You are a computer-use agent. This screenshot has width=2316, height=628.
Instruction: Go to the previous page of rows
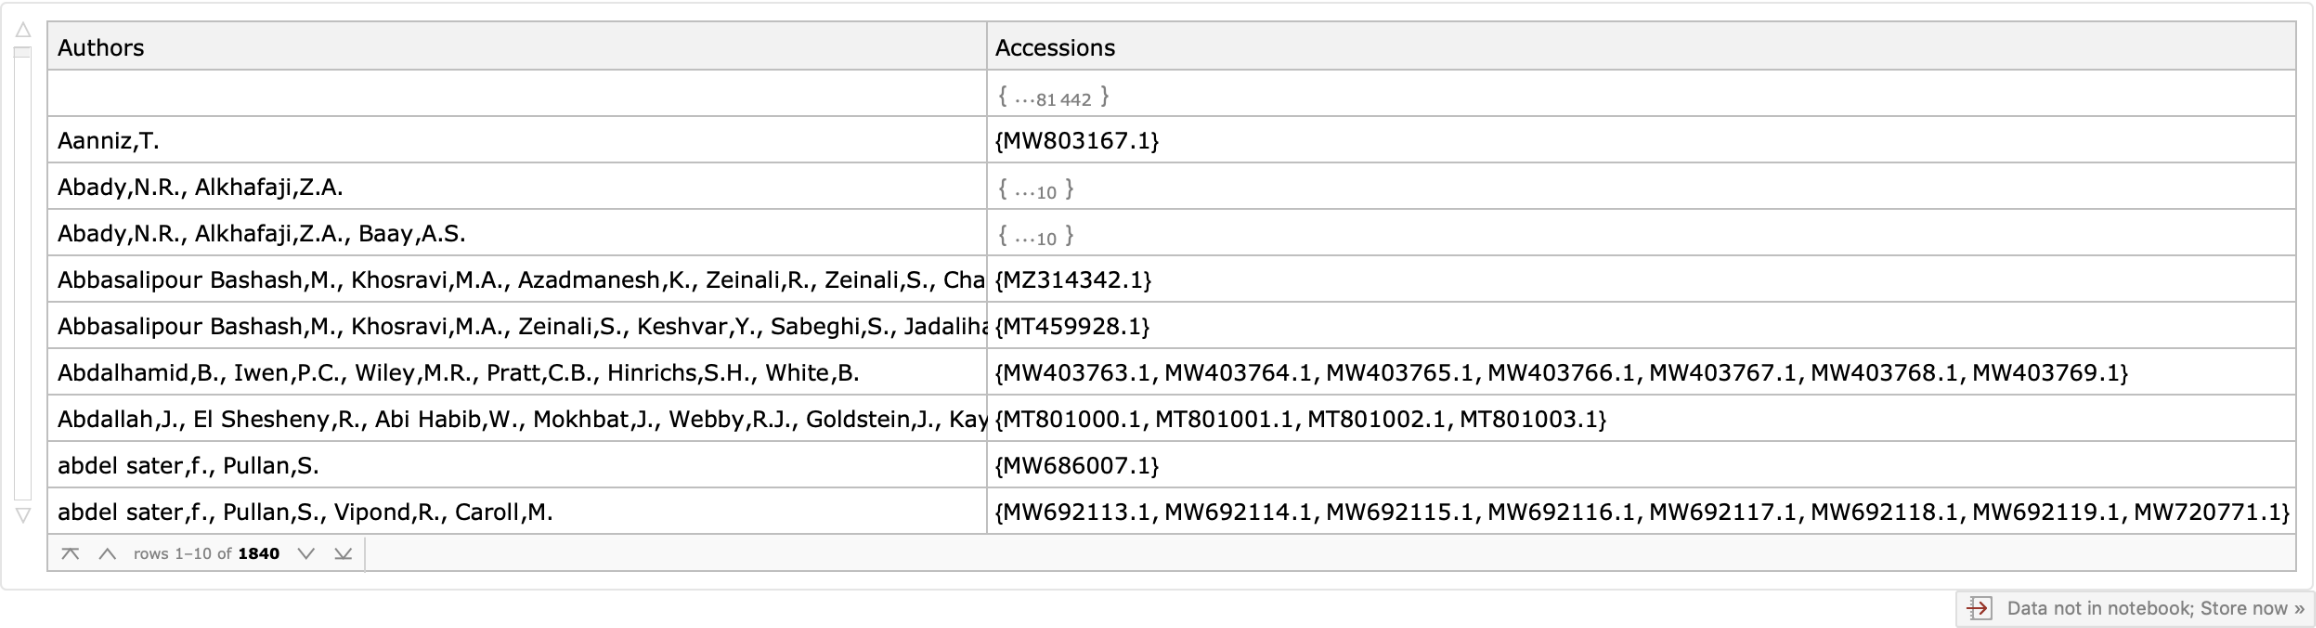pos(107,554)
